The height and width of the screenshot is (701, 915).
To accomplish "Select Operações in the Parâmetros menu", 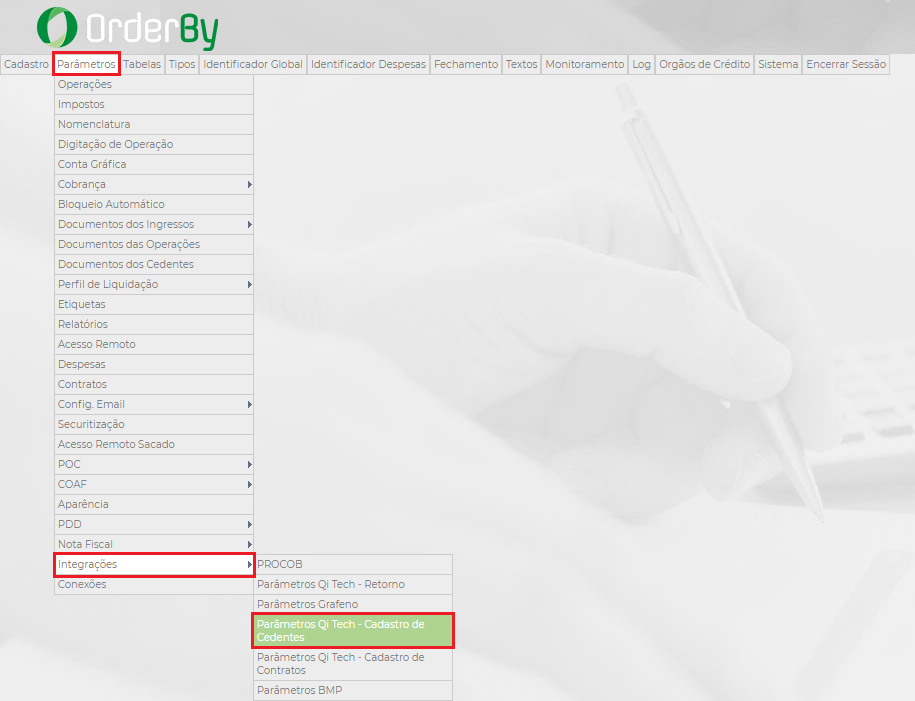I will (153, 85).
